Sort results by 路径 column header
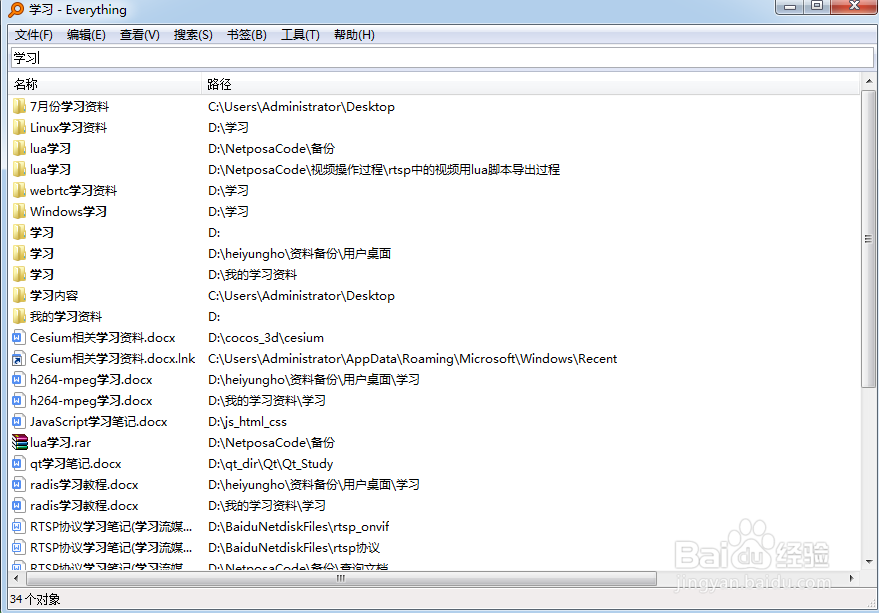Image resolution: width=879 pixels, height=613 pixels. click(530, 84)
